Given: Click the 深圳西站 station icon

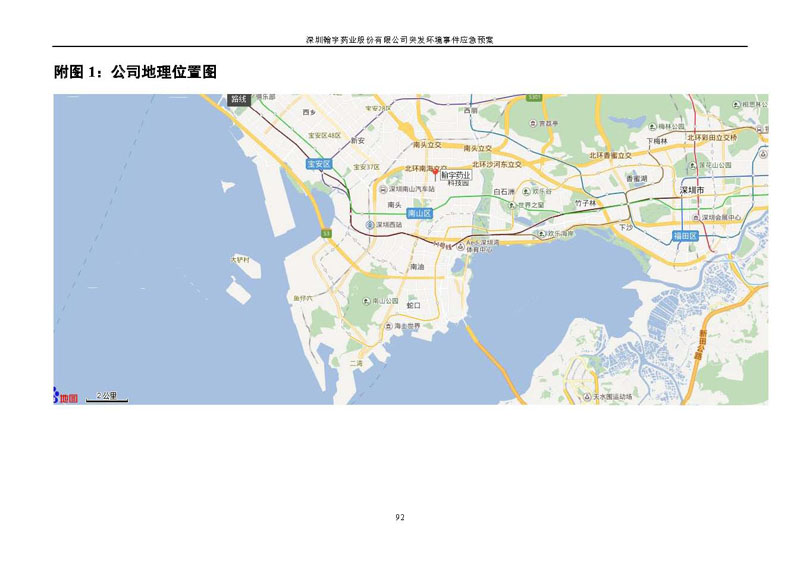Looking at the screenshot, I should [x=370, y=225].
